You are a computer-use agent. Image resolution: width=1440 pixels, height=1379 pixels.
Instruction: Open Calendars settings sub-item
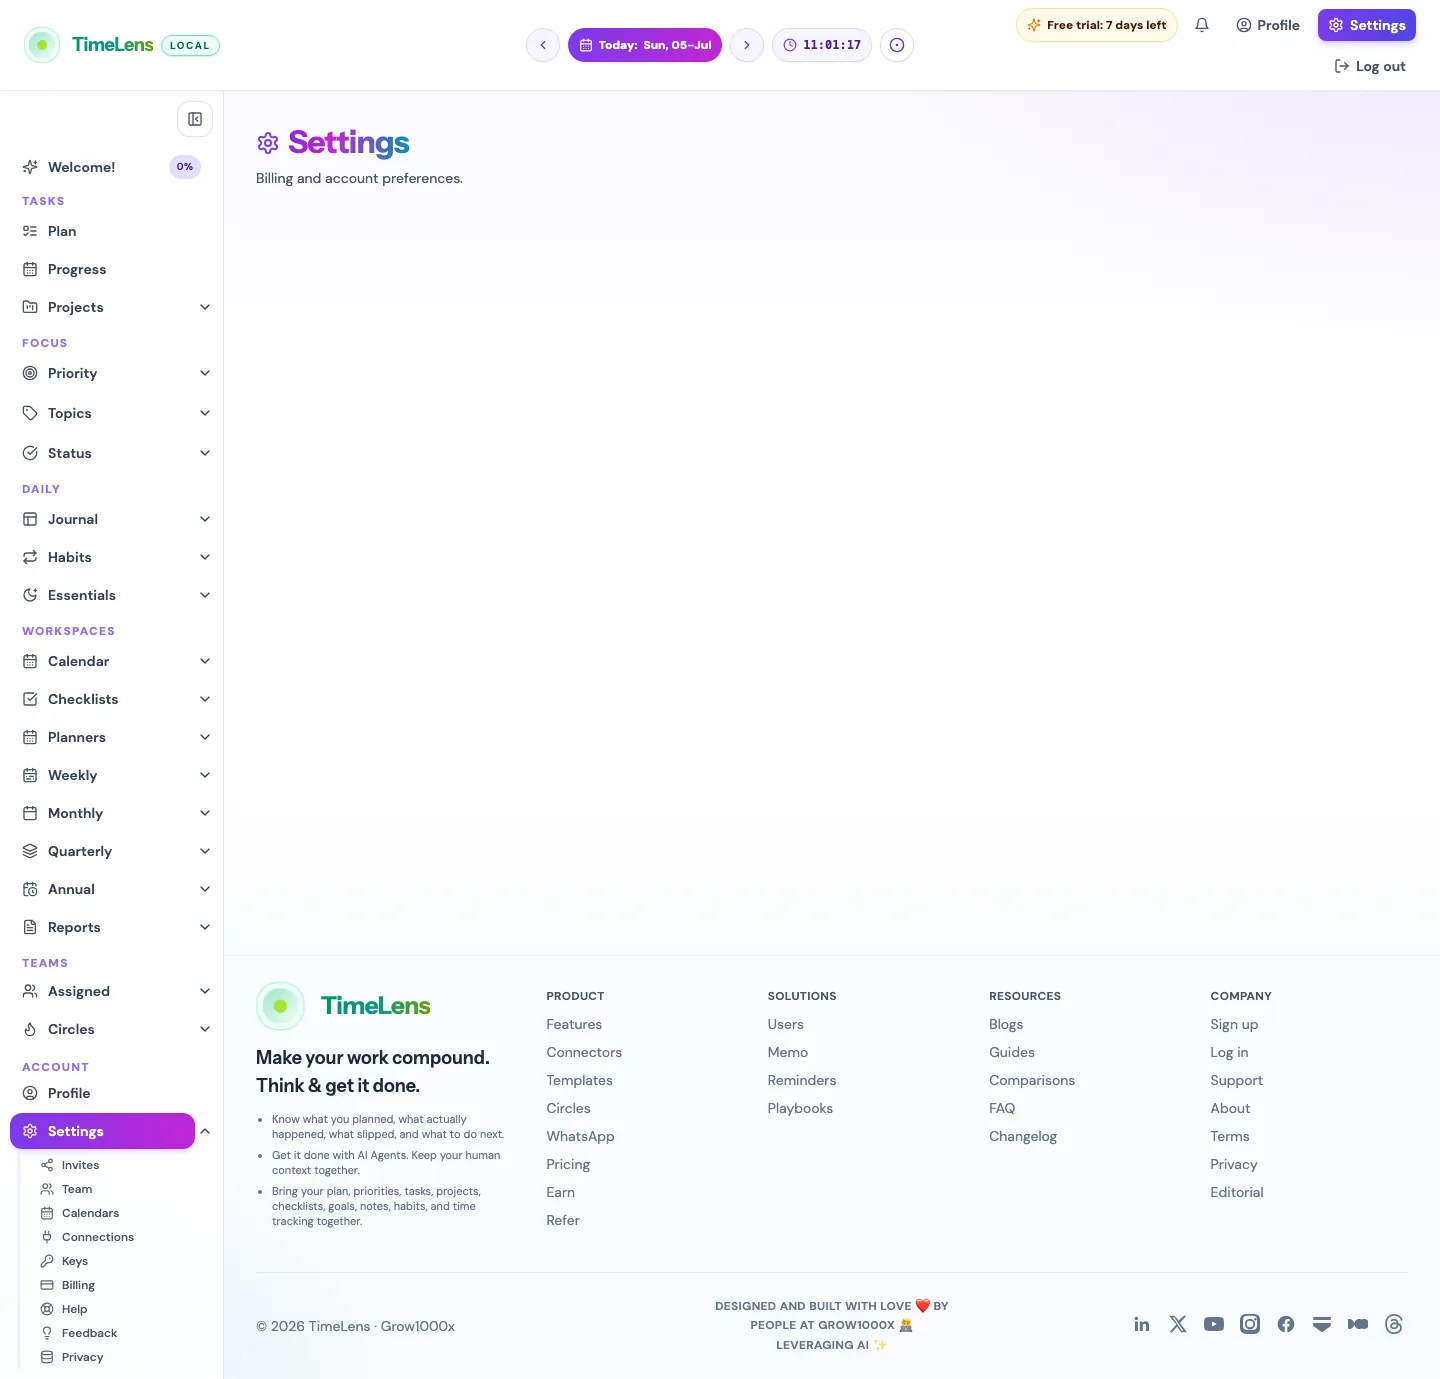[x=90, y=1213]
